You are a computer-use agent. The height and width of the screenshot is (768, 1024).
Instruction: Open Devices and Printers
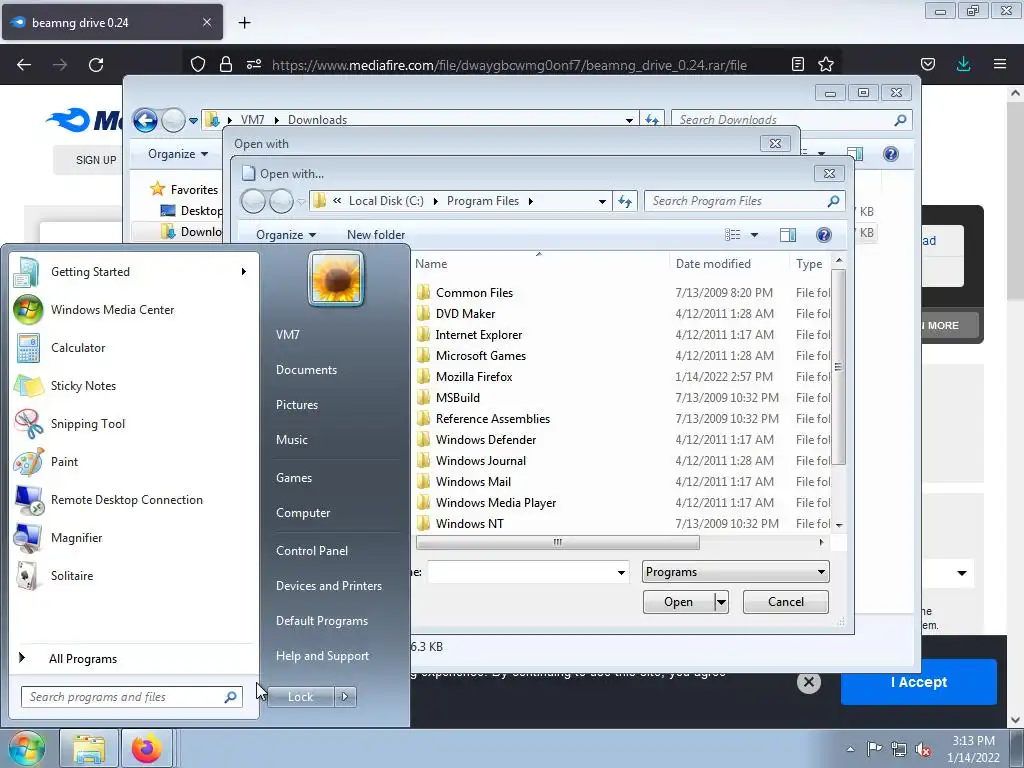[328, 586]
